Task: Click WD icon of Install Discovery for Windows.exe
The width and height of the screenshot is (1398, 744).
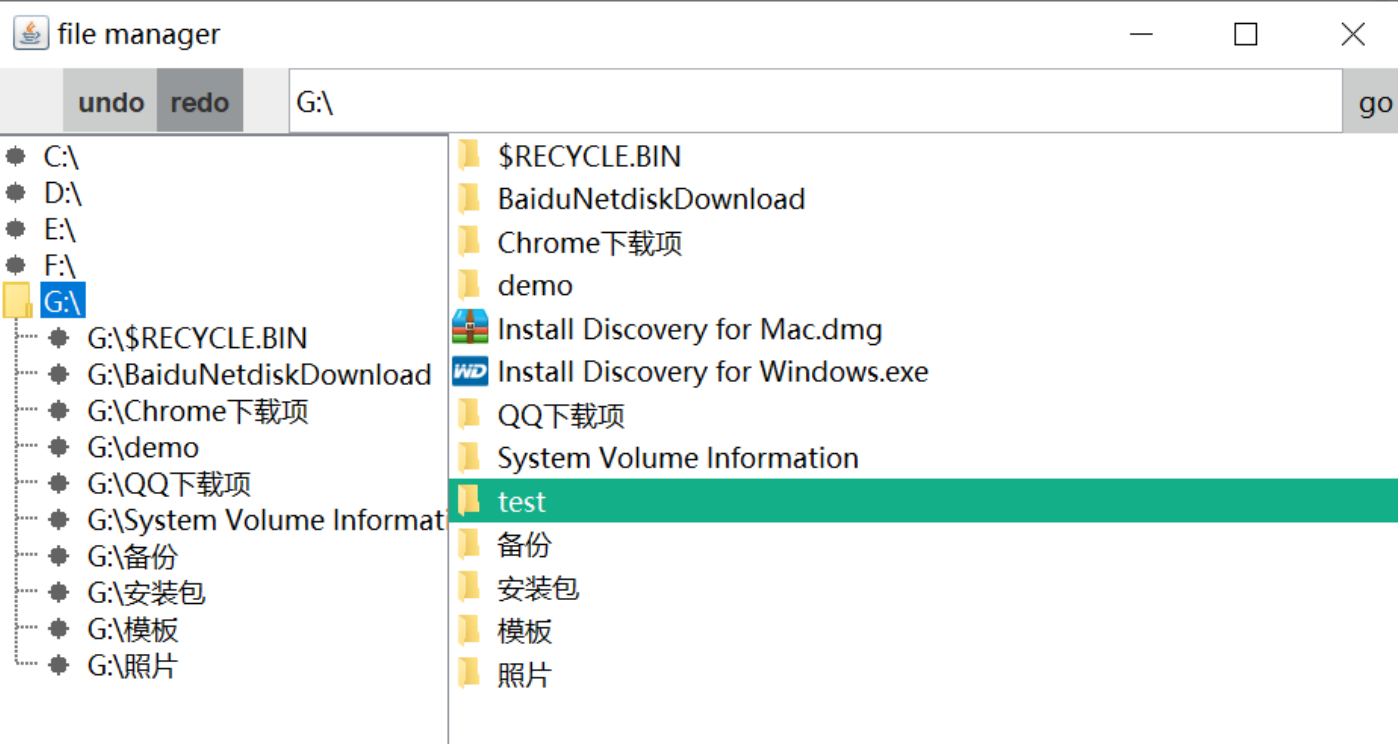Action: click(470, 372)
